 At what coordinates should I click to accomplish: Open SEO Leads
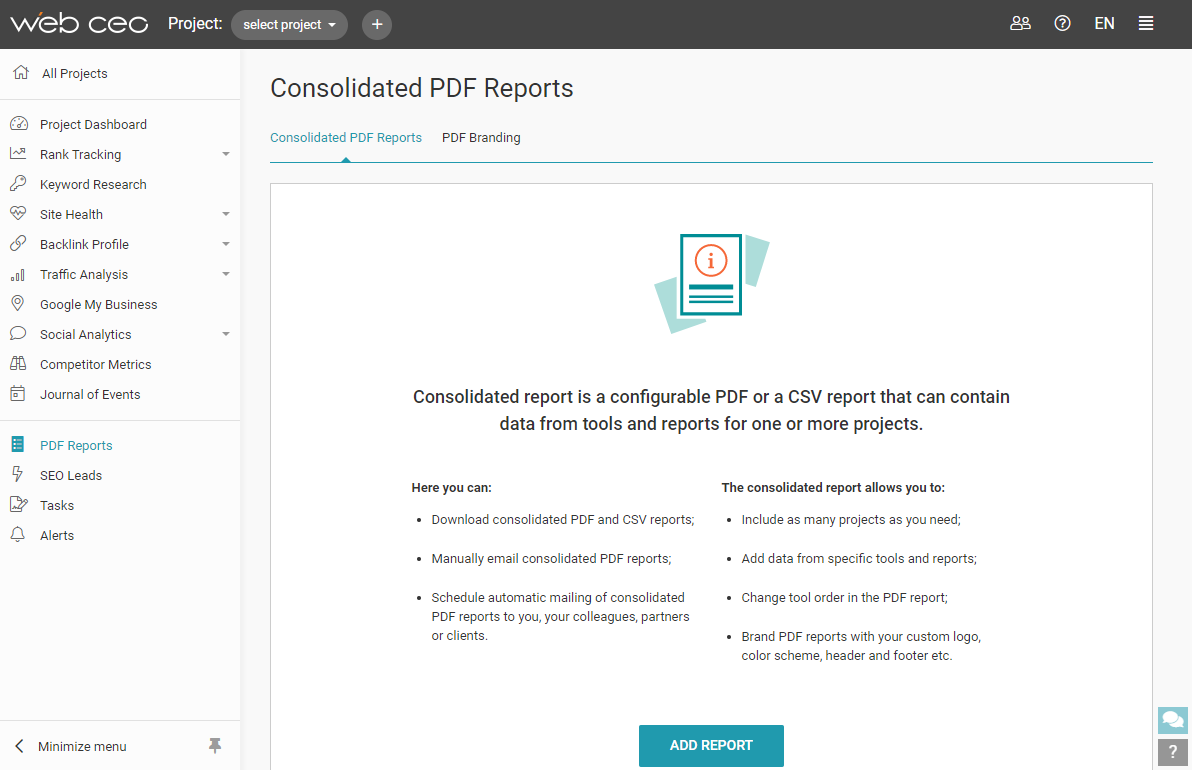(71, 476)
